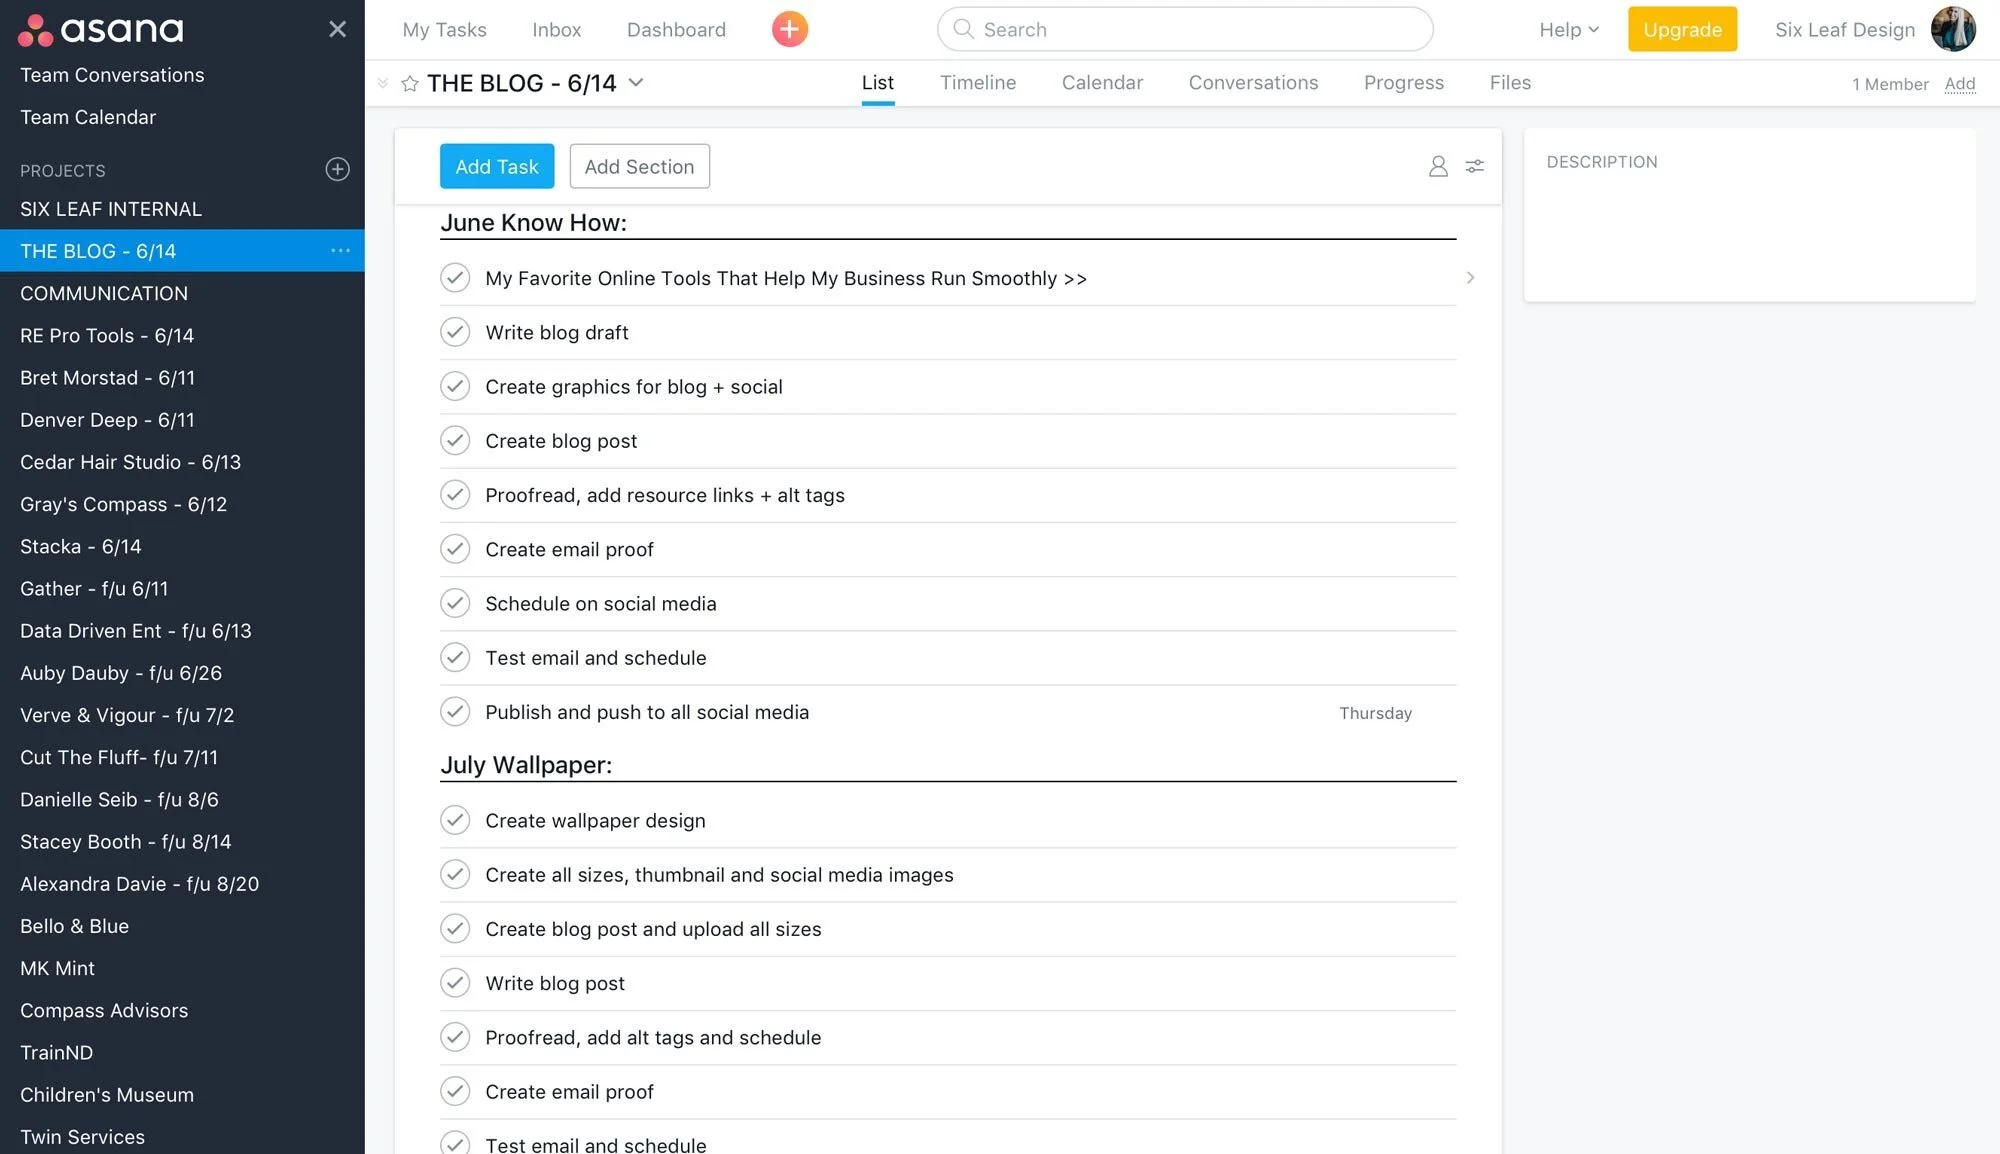
Task: Star THE BLOG project as favorite
Action: tap(410, 83)
